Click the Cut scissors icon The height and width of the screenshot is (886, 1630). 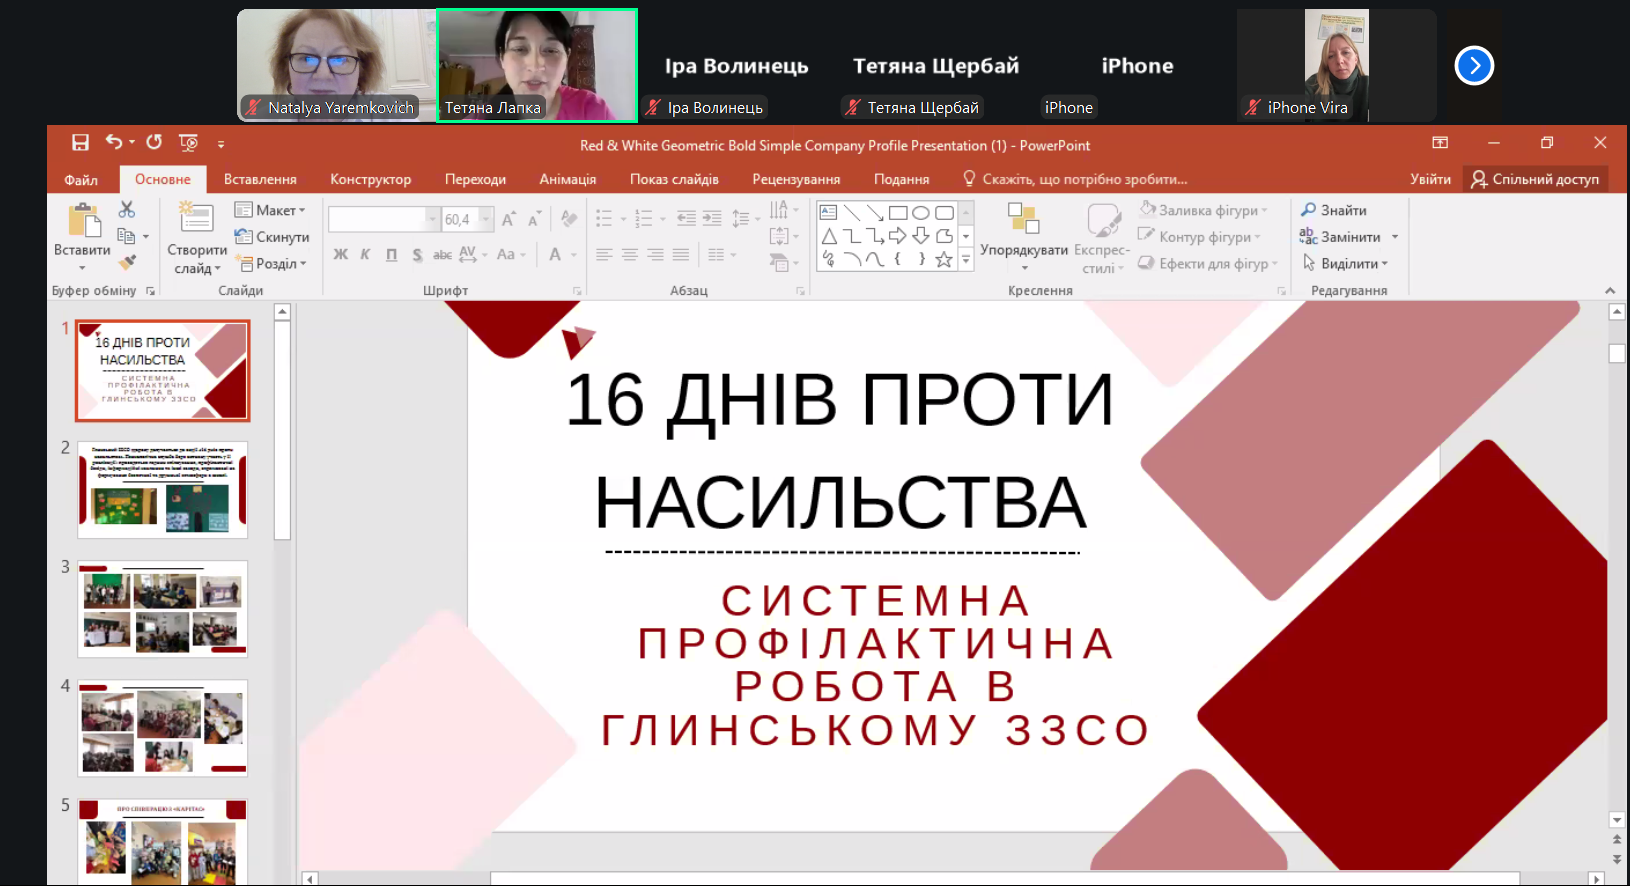126,209
